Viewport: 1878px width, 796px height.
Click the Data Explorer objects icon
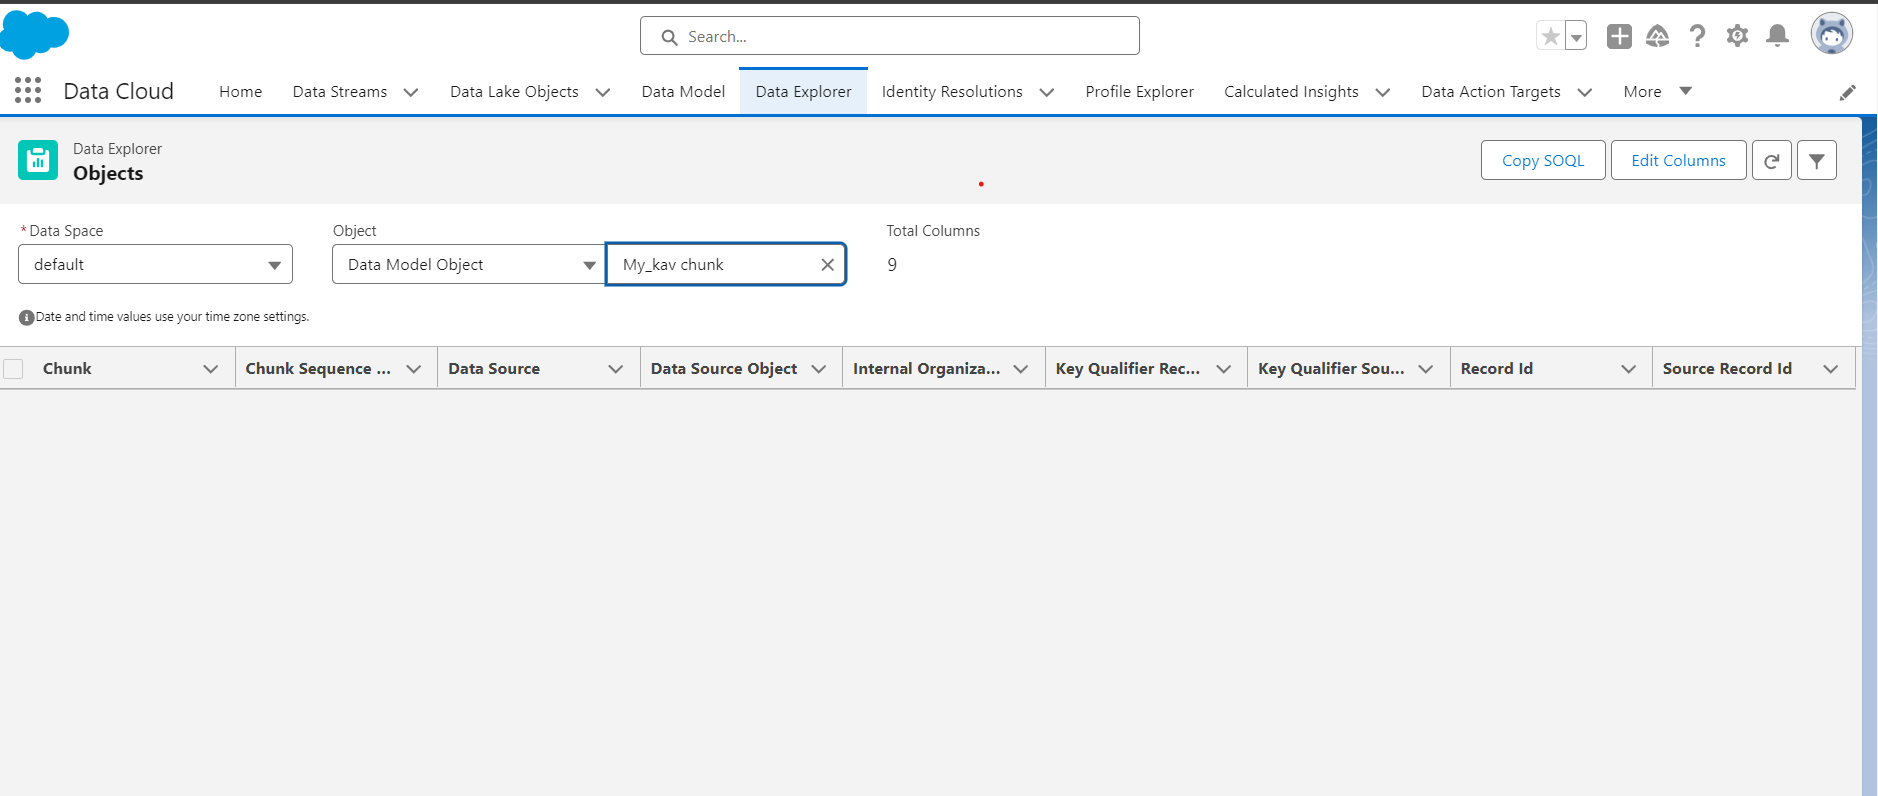point(38,160)
